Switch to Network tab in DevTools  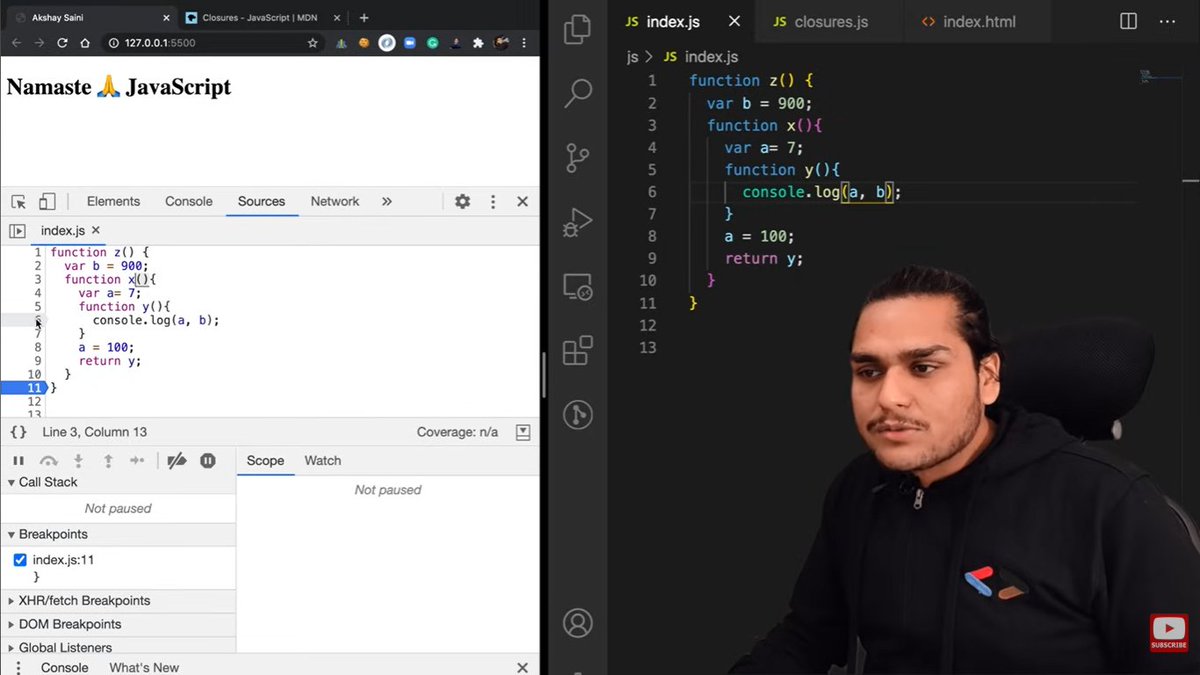(334, 201)
